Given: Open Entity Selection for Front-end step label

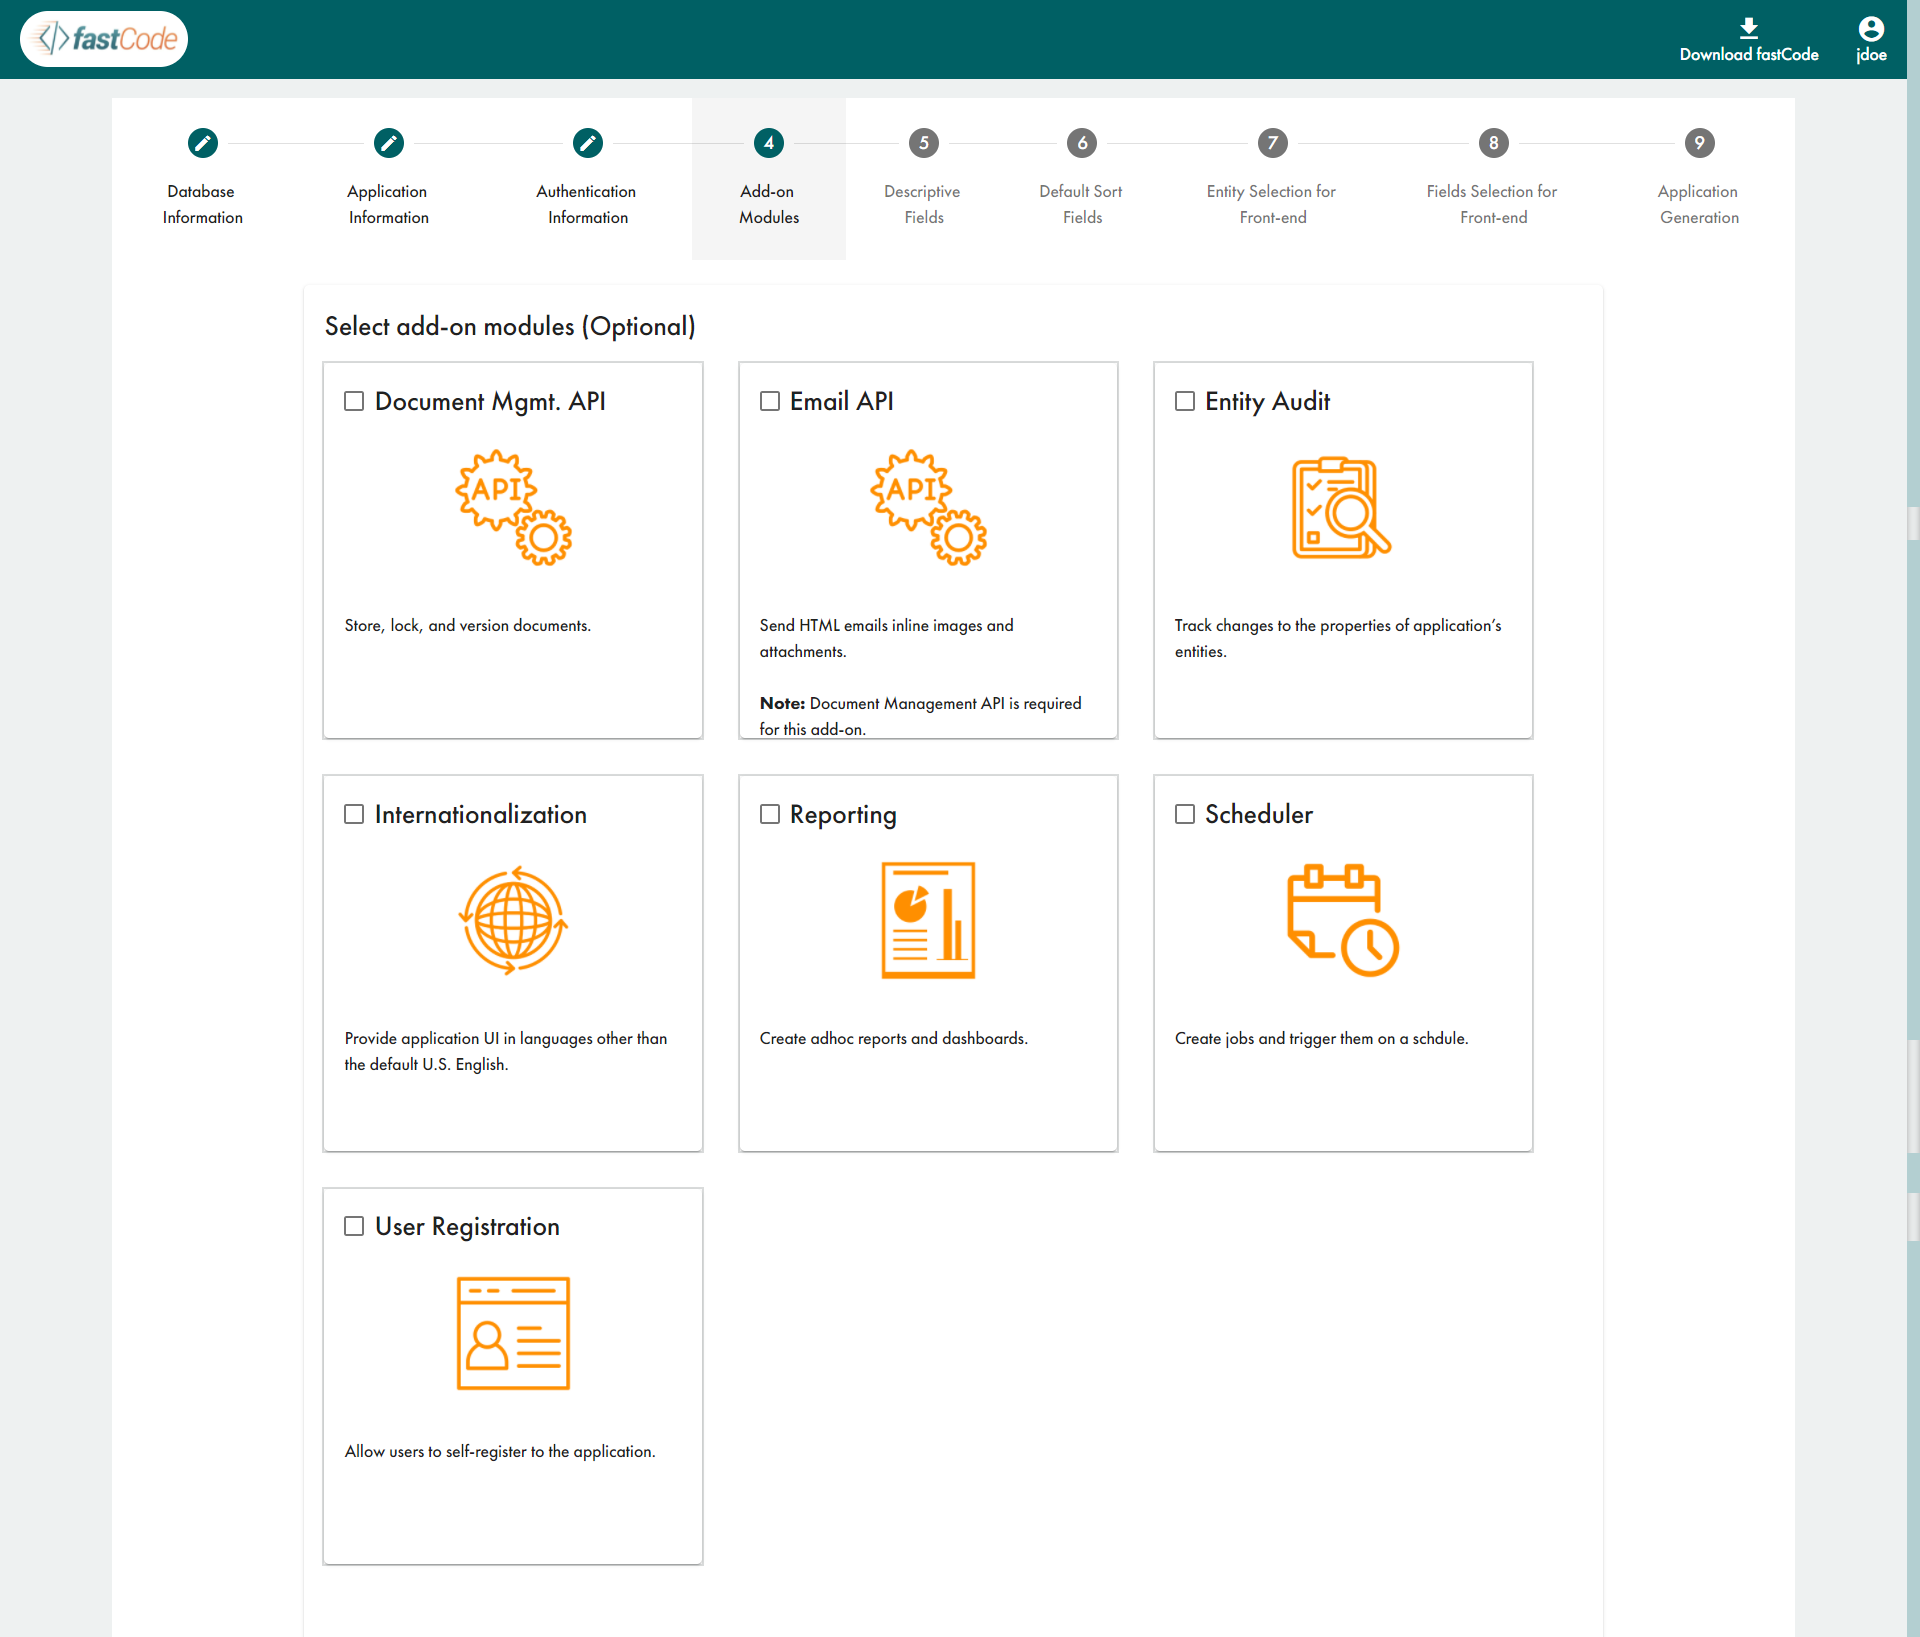Looking at the screenshot, I should point(1273,204).
